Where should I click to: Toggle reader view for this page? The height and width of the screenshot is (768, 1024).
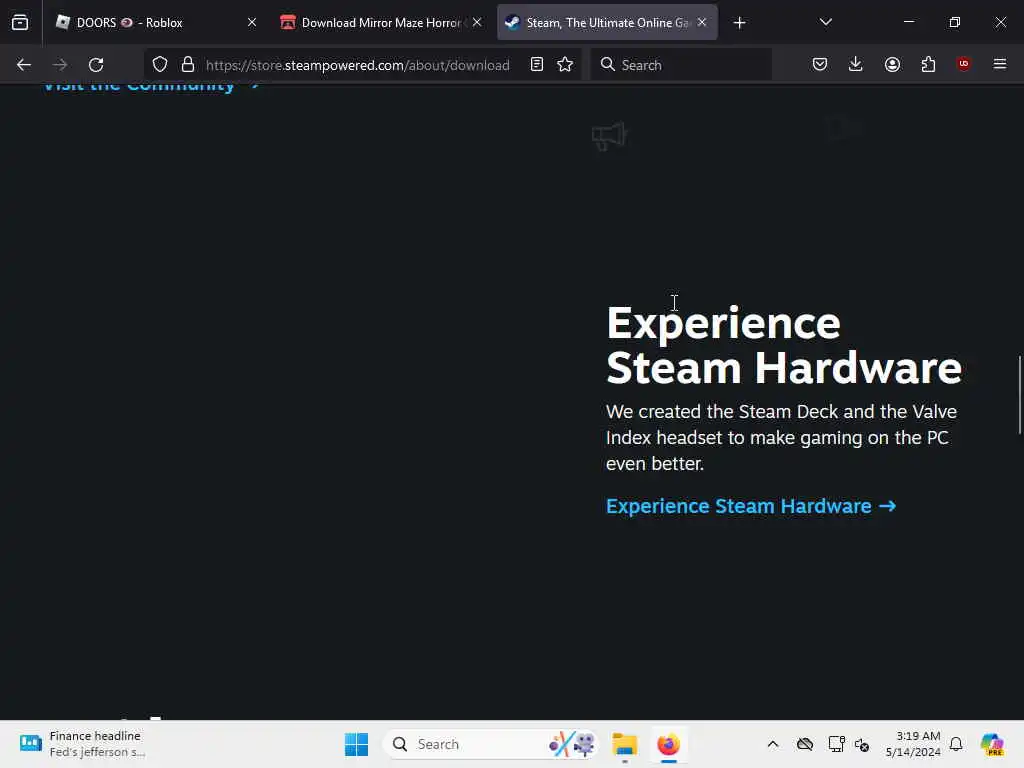tap(537, 65)
